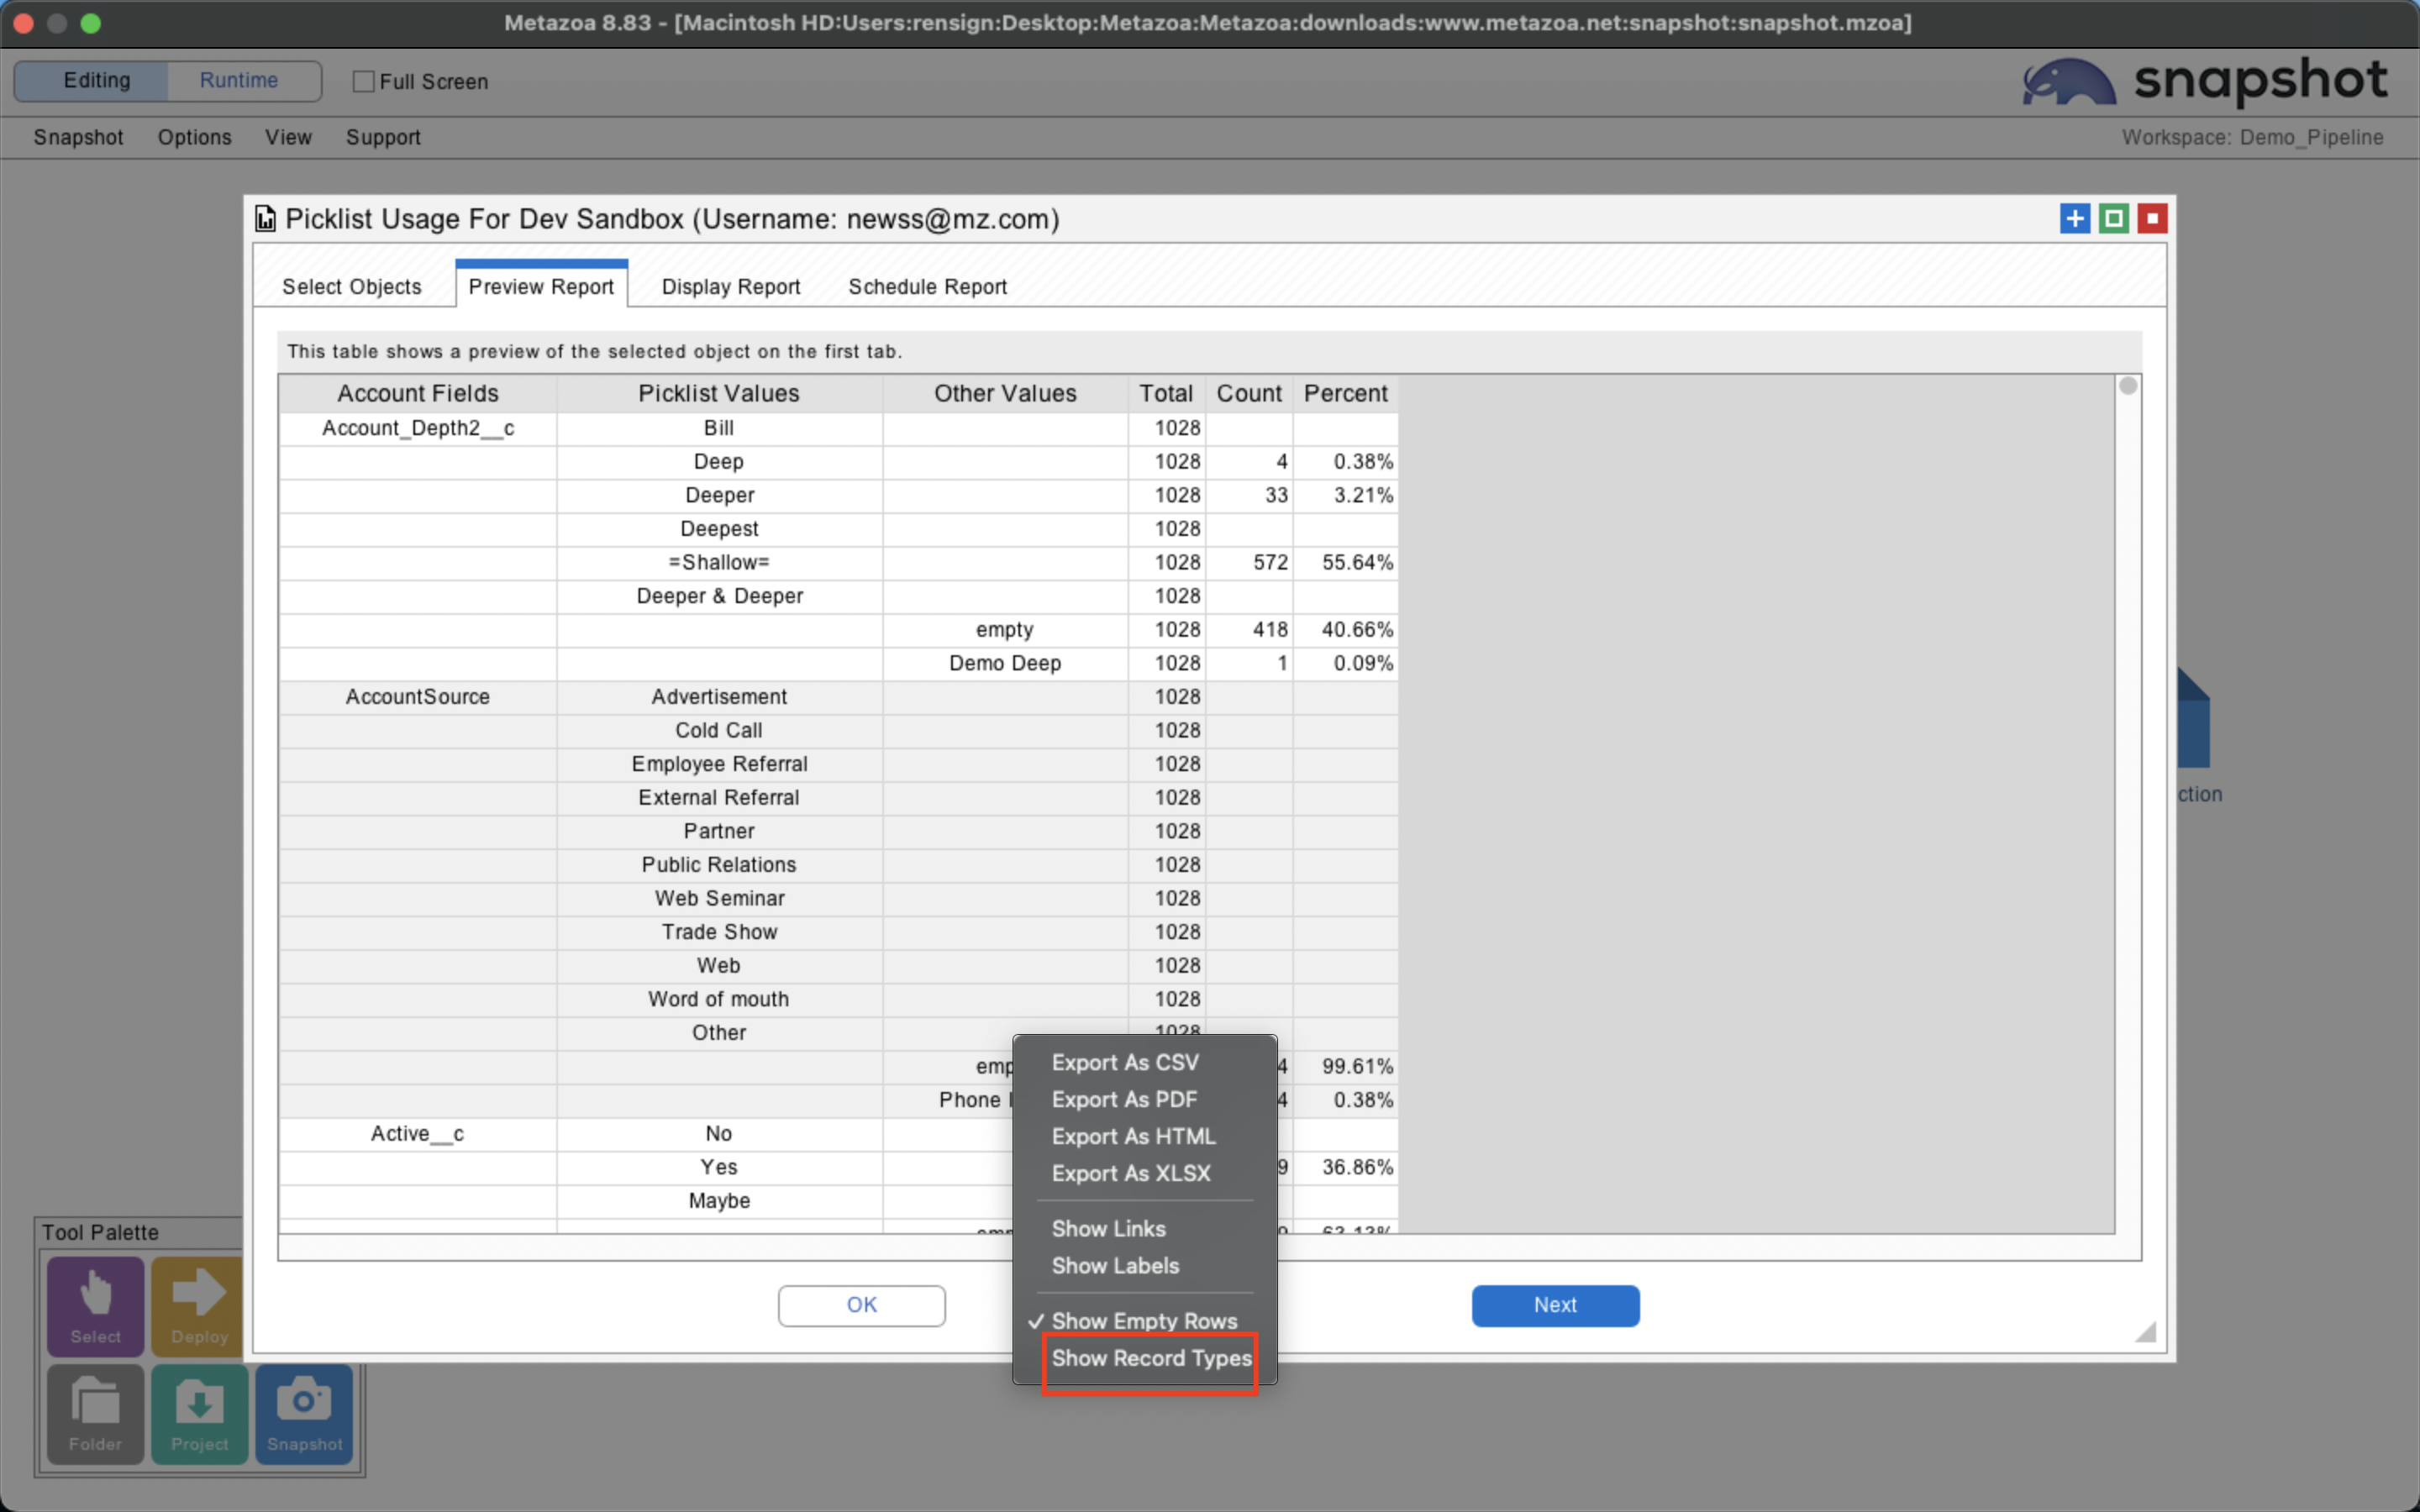Click the OK button
The image size is (2420, 1512).
point(861,1305)
